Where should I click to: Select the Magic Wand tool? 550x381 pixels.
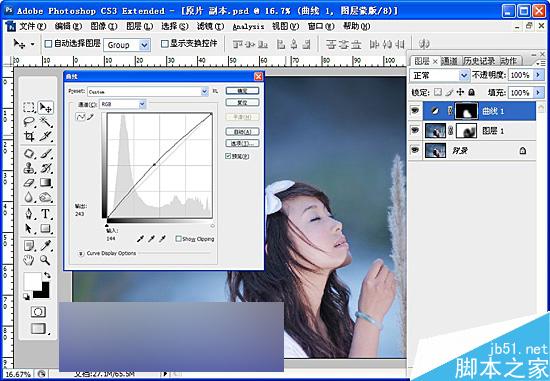coord(46,122)
